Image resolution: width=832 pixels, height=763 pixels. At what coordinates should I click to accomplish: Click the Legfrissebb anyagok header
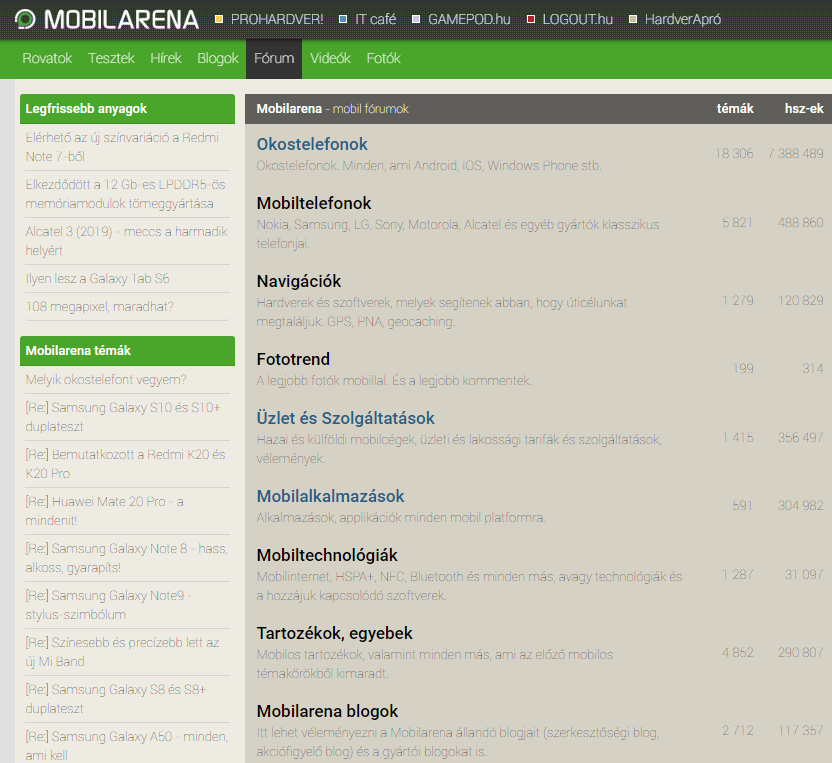pyautogui.click(x=127, y=109)
